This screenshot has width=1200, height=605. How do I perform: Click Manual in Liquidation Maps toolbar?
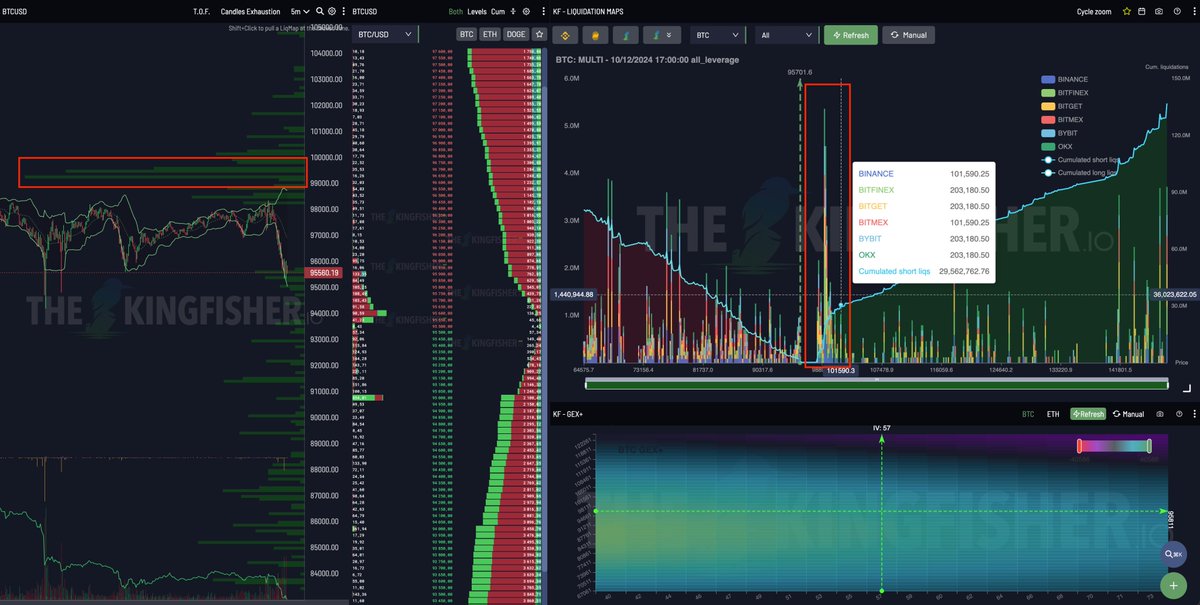click(x=908, y=34)
